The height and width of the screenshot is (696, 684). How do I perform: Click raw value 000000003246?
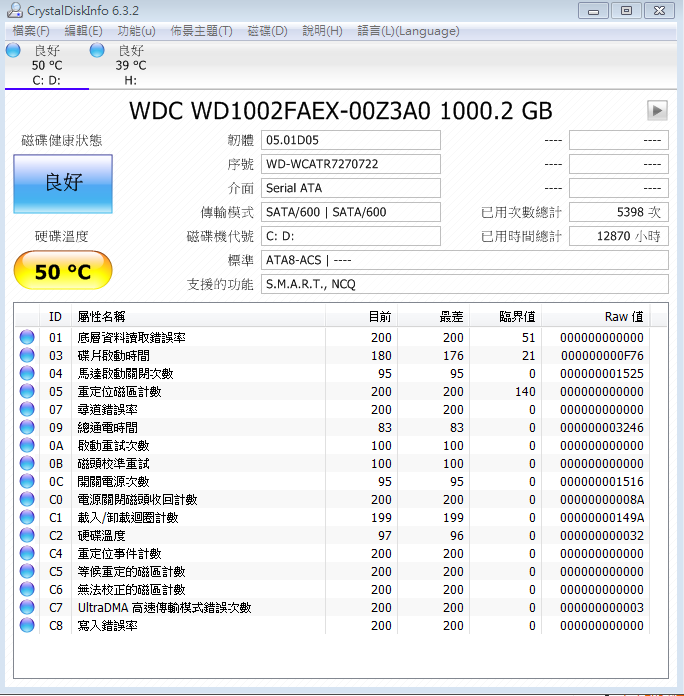[601, 427]
